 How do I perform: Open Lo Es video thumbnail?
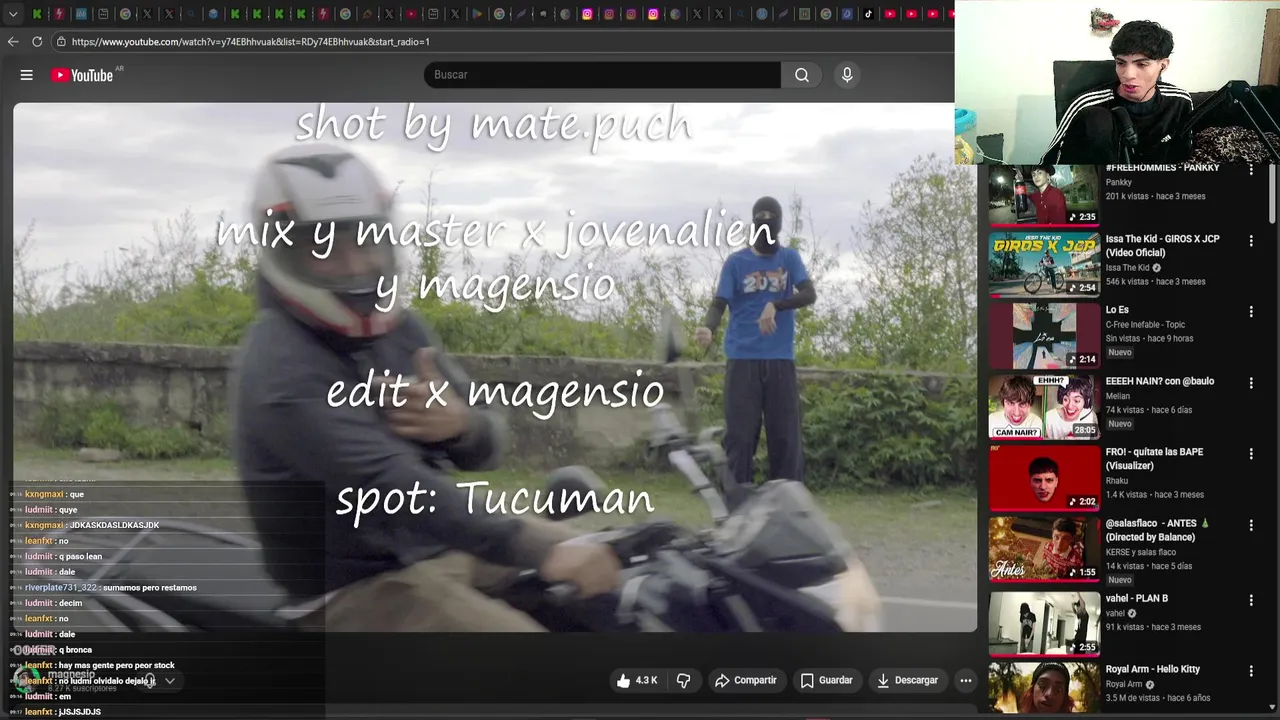[x=1044, y=336]
